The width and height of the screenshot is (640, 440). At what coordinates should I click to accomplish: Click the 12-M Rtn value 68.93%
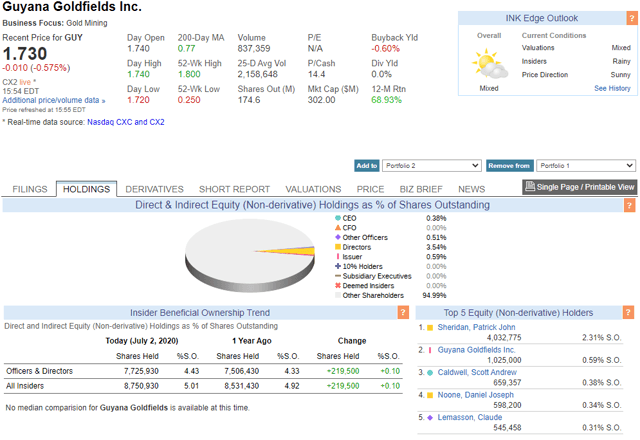tap(386, 100)
